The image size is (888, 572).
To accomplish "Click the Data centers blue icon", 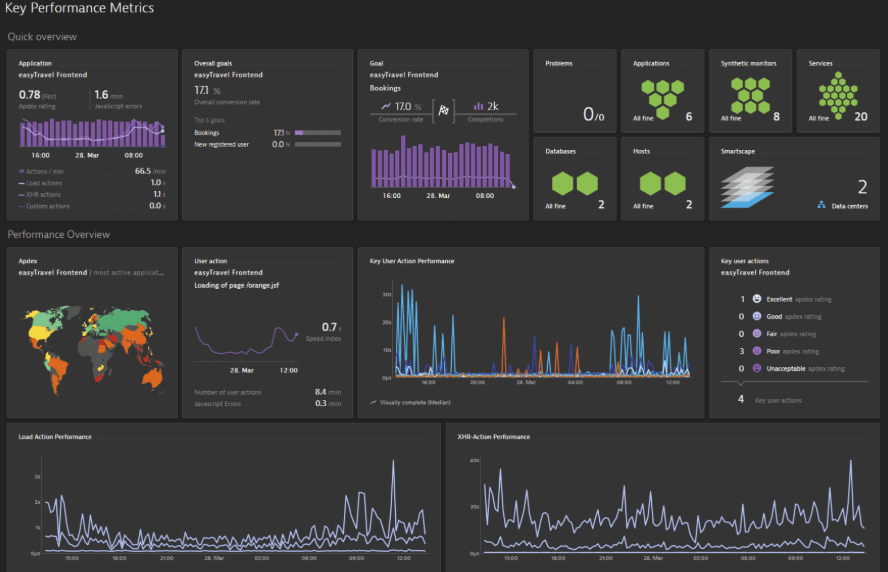I will (821, 205).
